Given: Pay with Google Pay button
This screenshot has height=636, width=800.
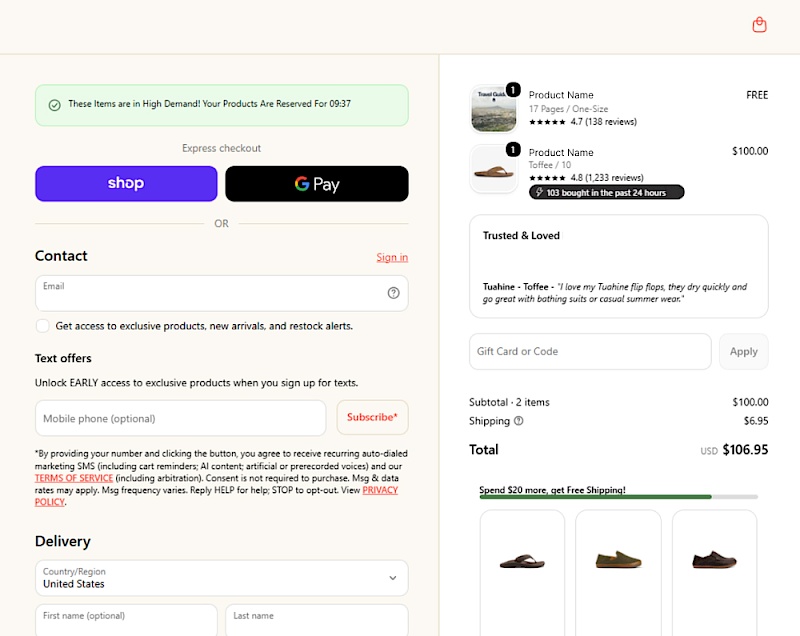Looking at the screenshot, I should [317, 184].
